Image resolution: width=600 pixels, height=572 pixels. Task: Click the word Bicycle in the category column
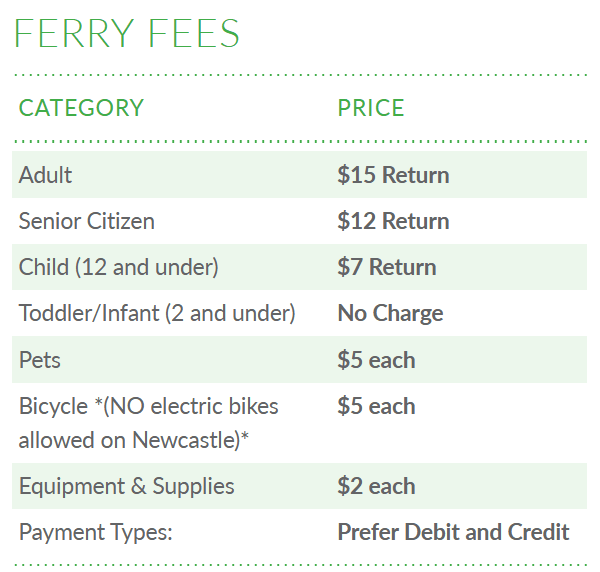tap(54, 406)
